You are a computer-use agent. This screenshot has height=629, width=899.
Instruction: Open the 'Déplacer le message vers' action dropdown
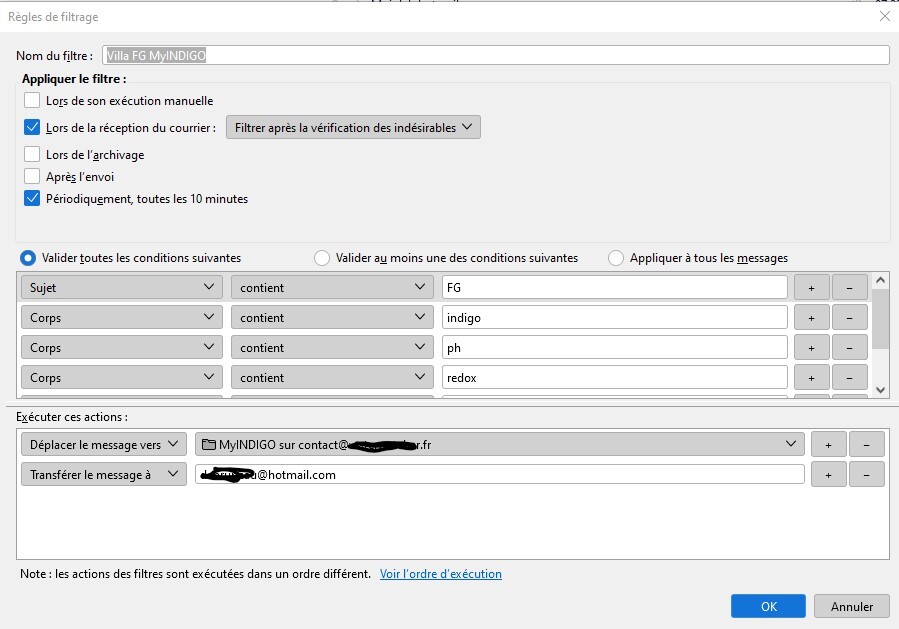[104, 444]
